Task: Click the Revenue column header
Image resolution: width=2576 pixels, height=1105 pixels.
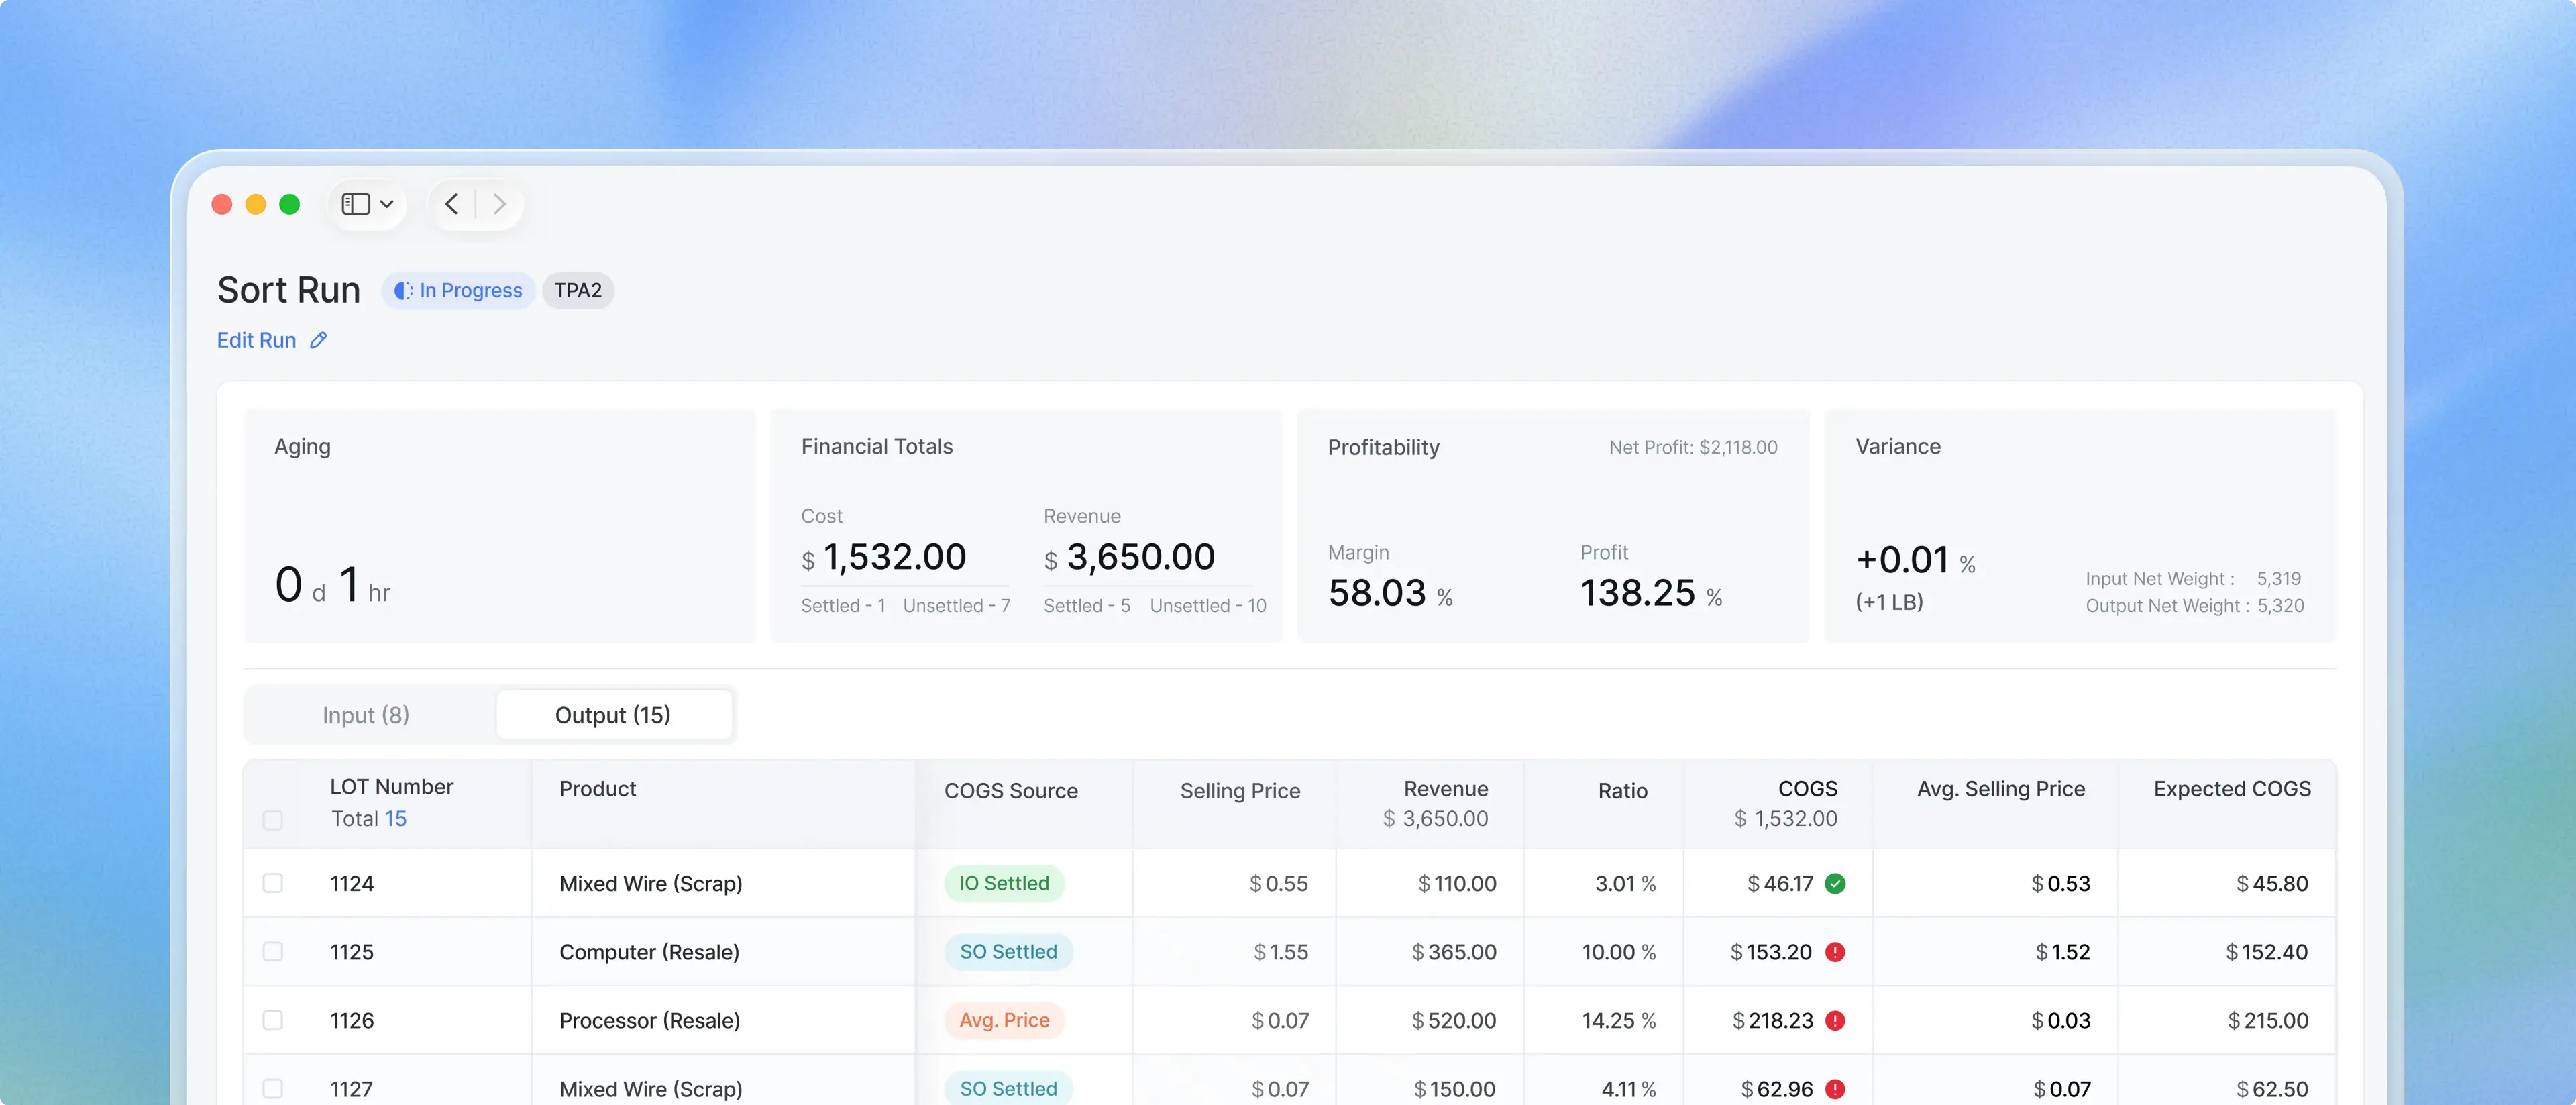Action: point(1445,789)
